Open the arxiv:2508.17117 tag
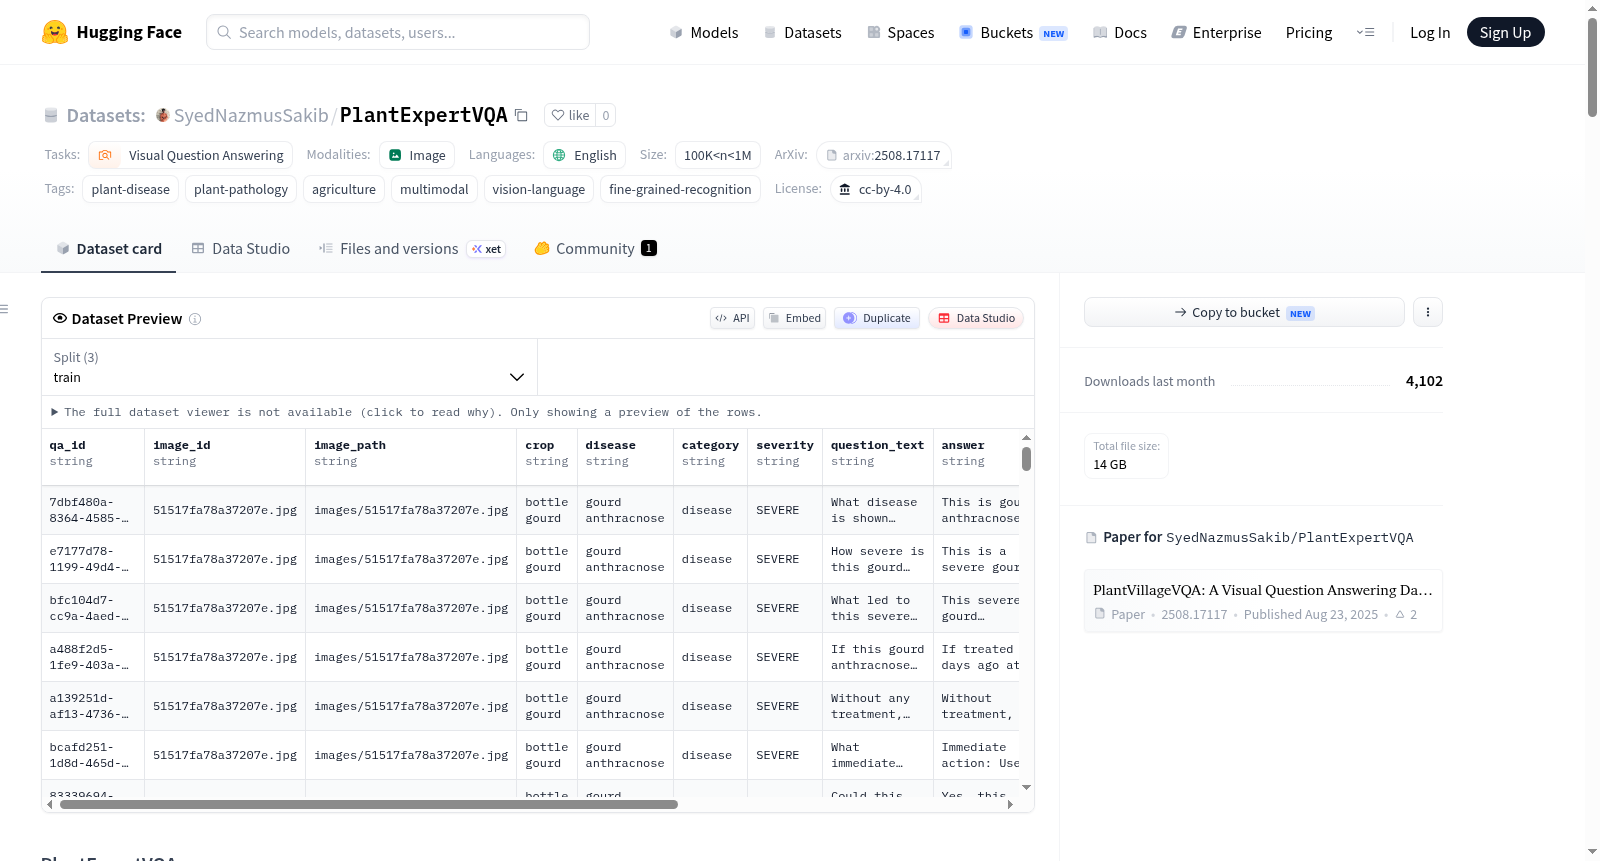Image resolution: width=1600 pixels, height=861 pixels. point(884,155)
